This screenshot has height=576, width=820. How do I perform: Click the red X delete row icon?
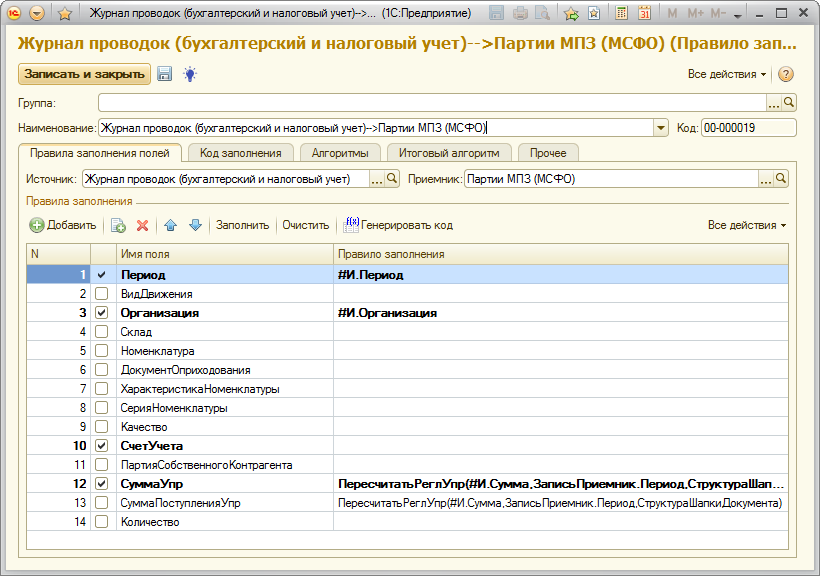click(x=142, y=226)
